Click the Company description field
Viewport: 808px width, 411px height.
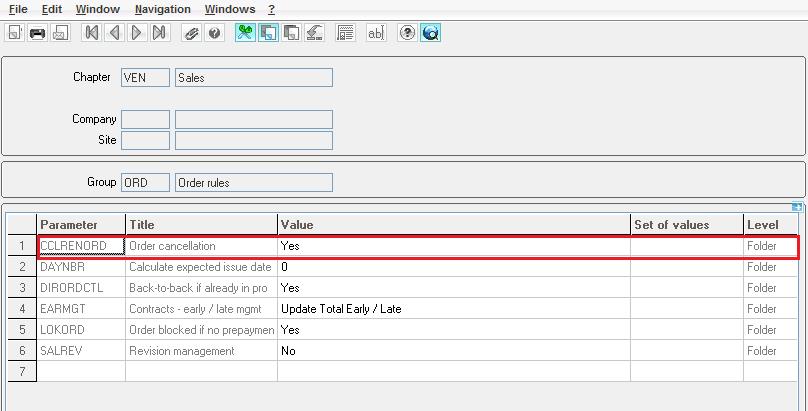pos(254,119)
